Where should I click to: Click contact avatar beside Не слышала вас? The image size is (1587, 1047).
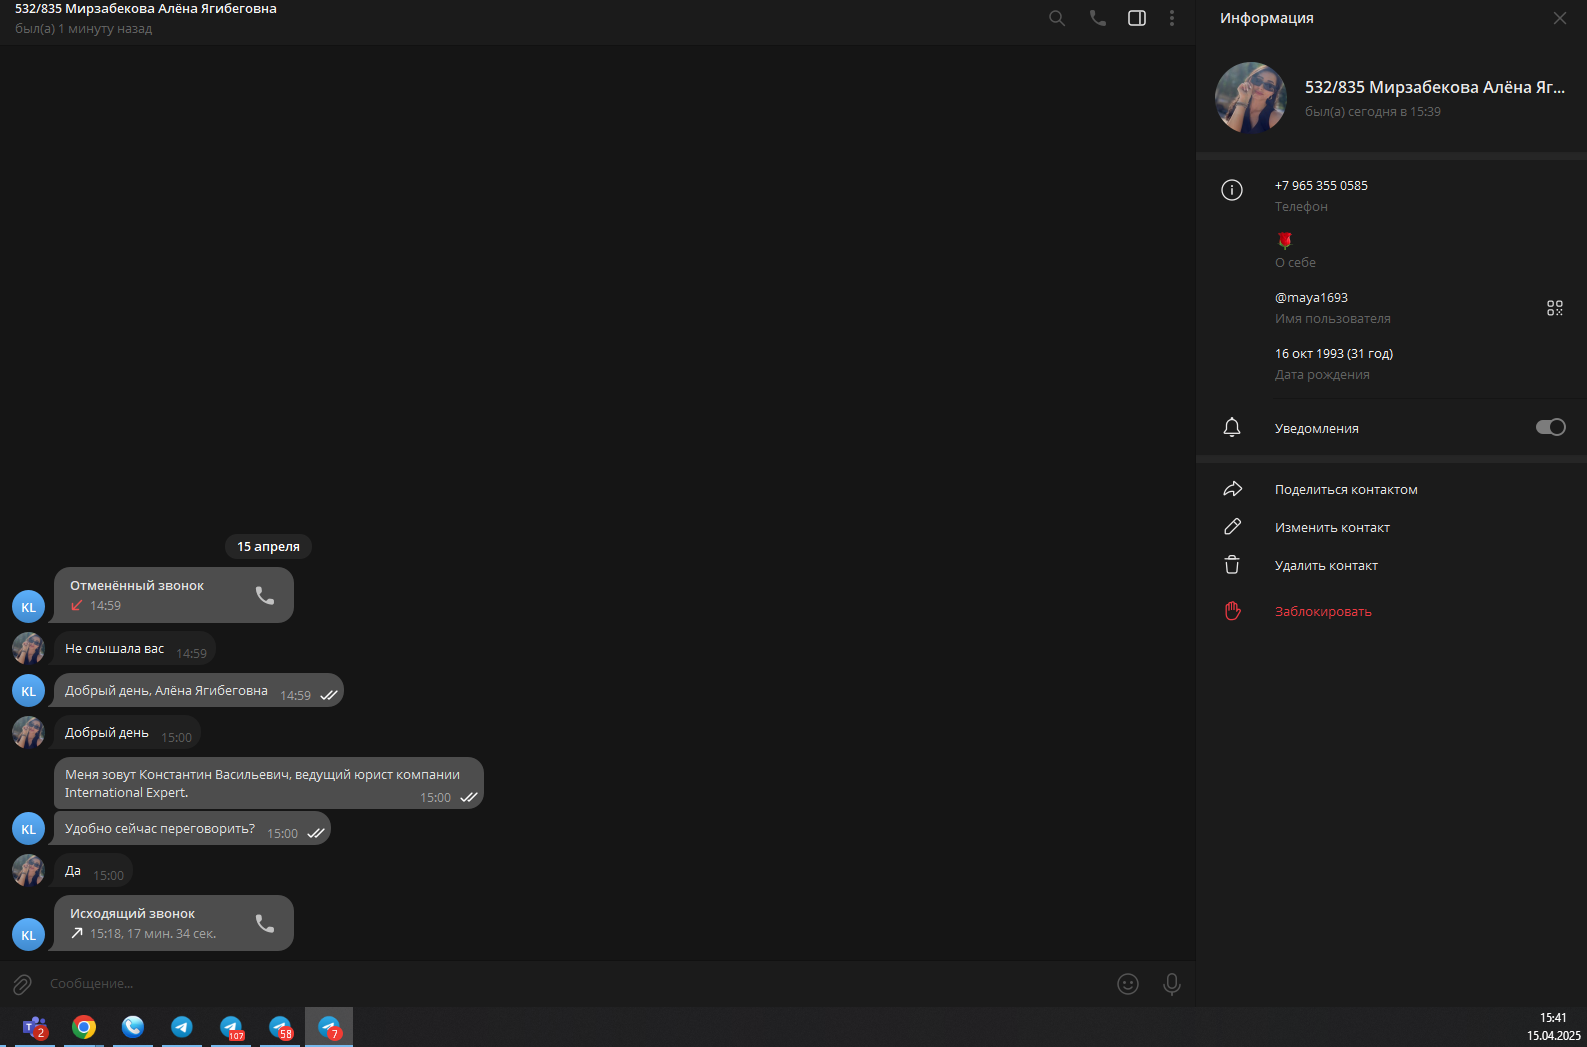click(28, 648)
